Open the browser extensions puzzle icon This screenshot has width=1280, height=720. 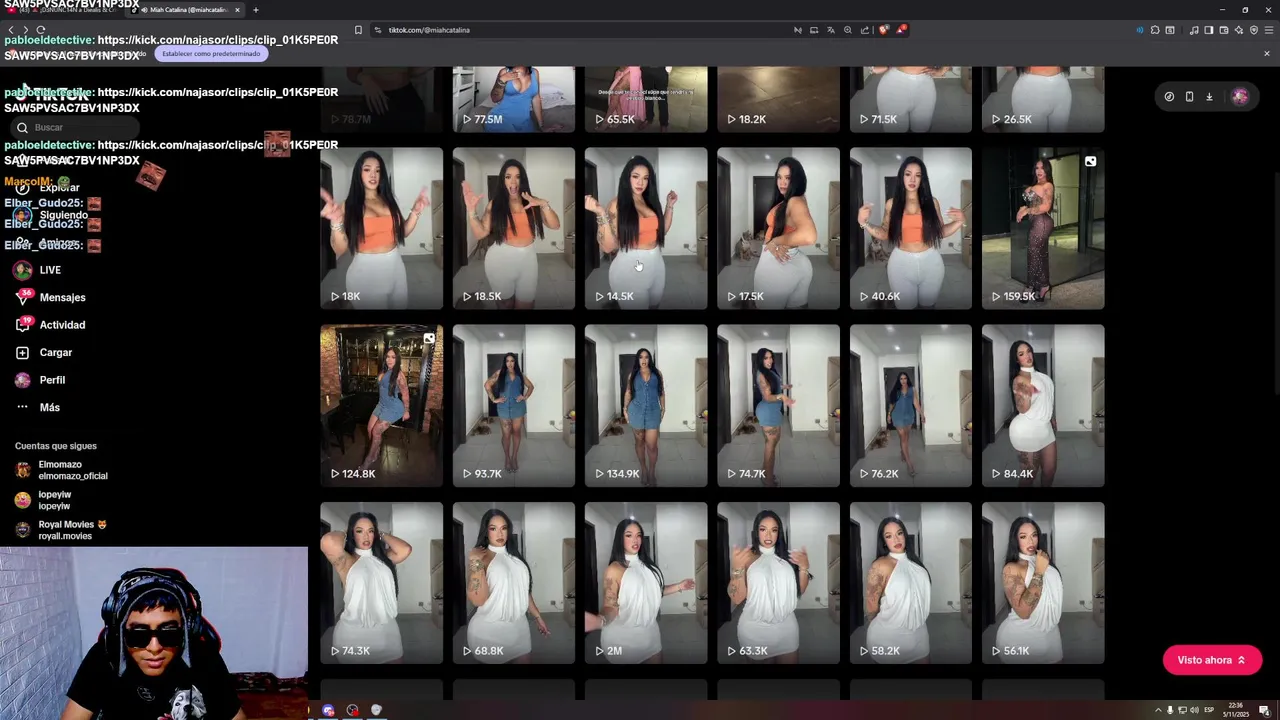(1155, 30)
